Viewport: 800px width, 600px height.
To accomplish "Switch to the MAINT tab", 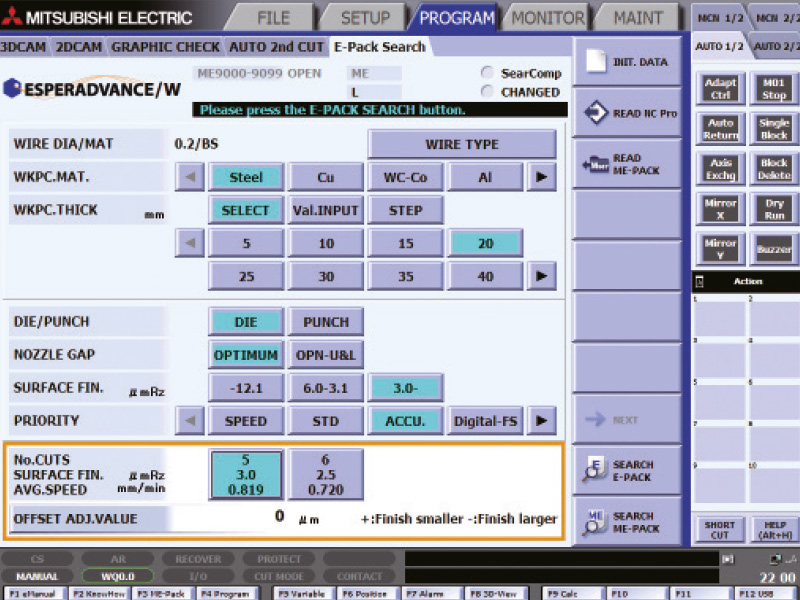I will coord(638,18).
